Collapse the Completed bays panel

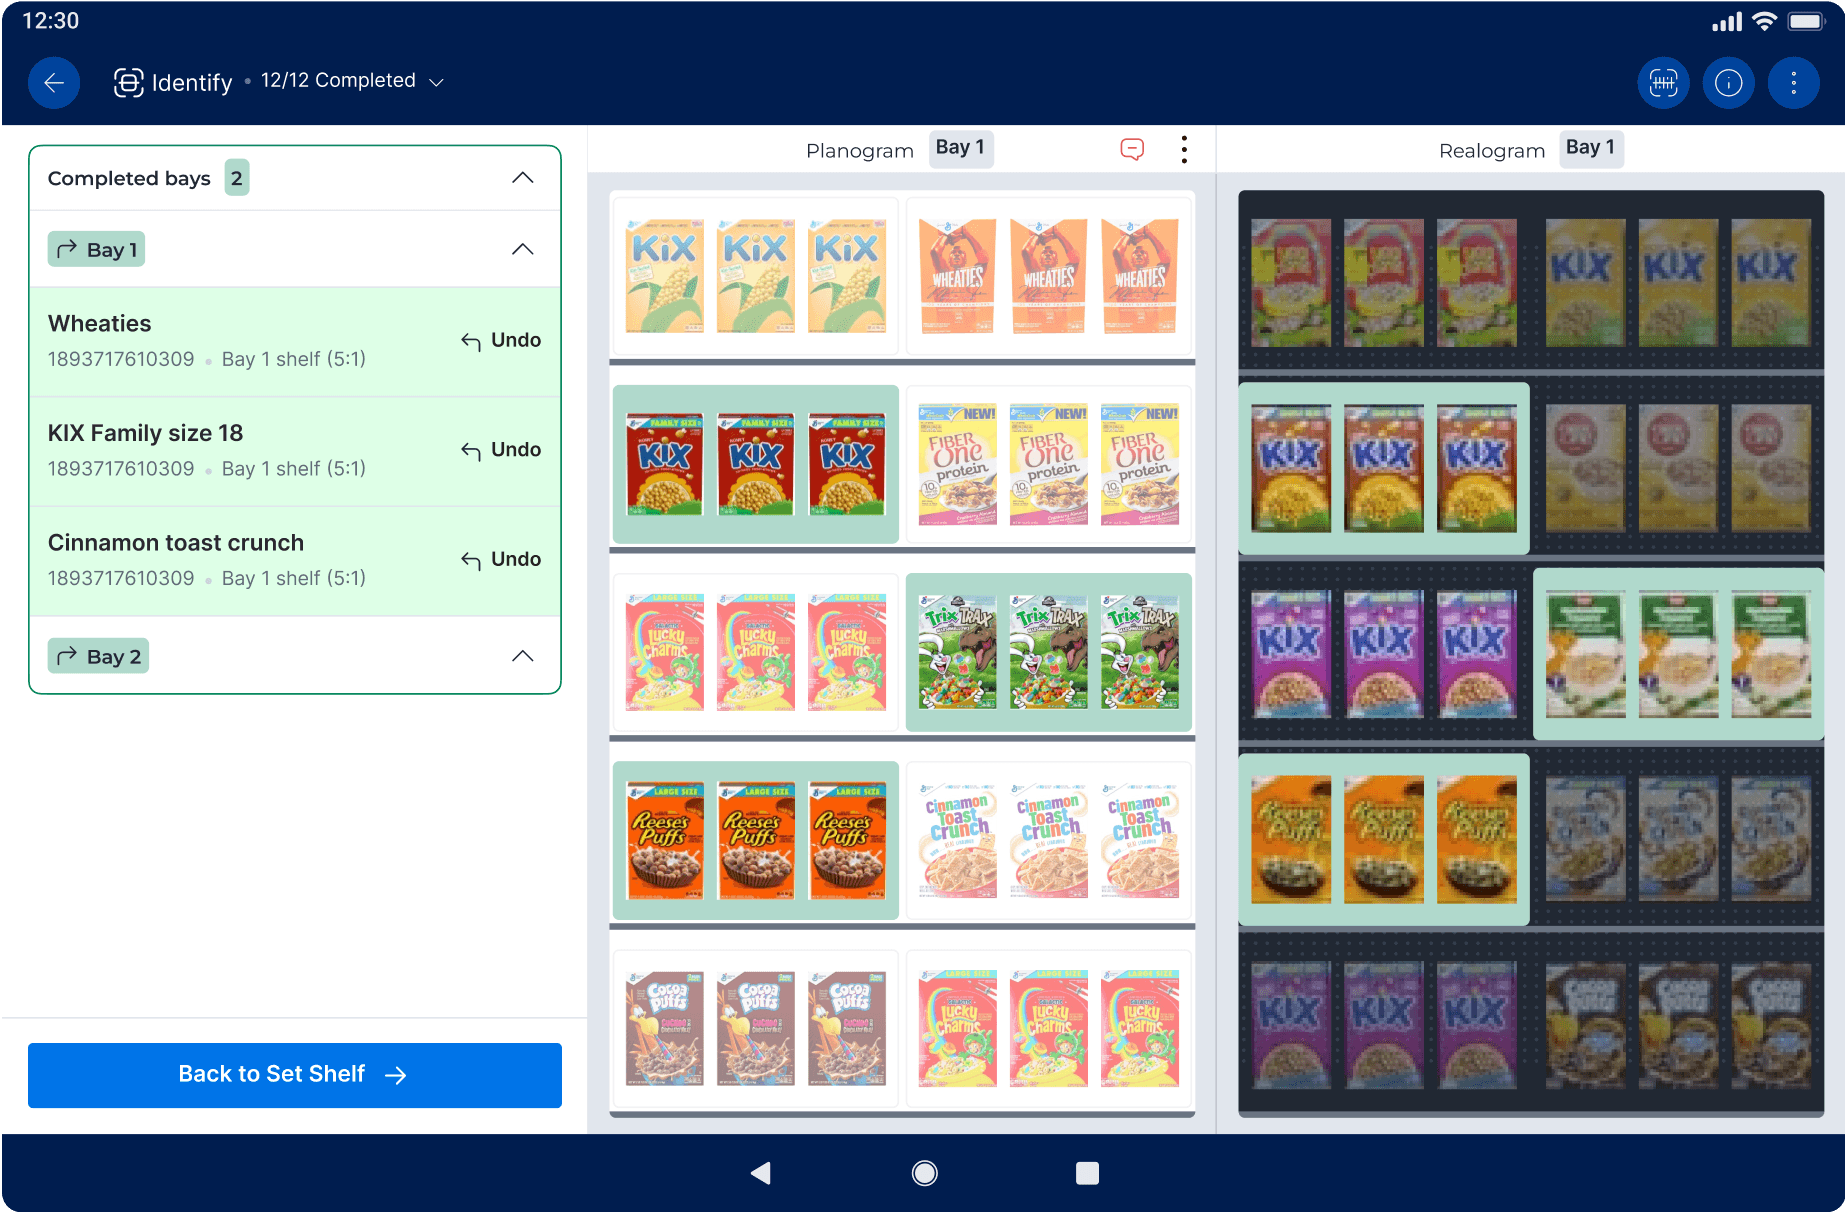click(523, 178)
